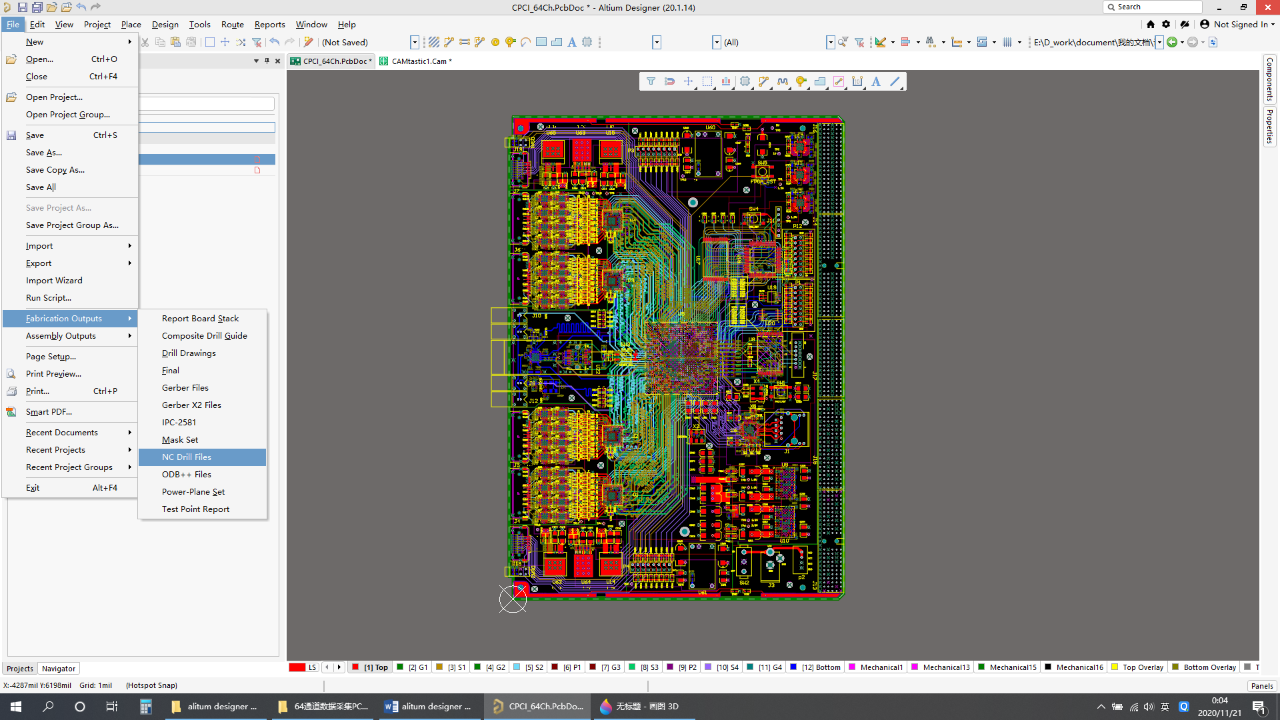
Task: Click the place fill rectangle toolbar icon
Action: (541, 42)
